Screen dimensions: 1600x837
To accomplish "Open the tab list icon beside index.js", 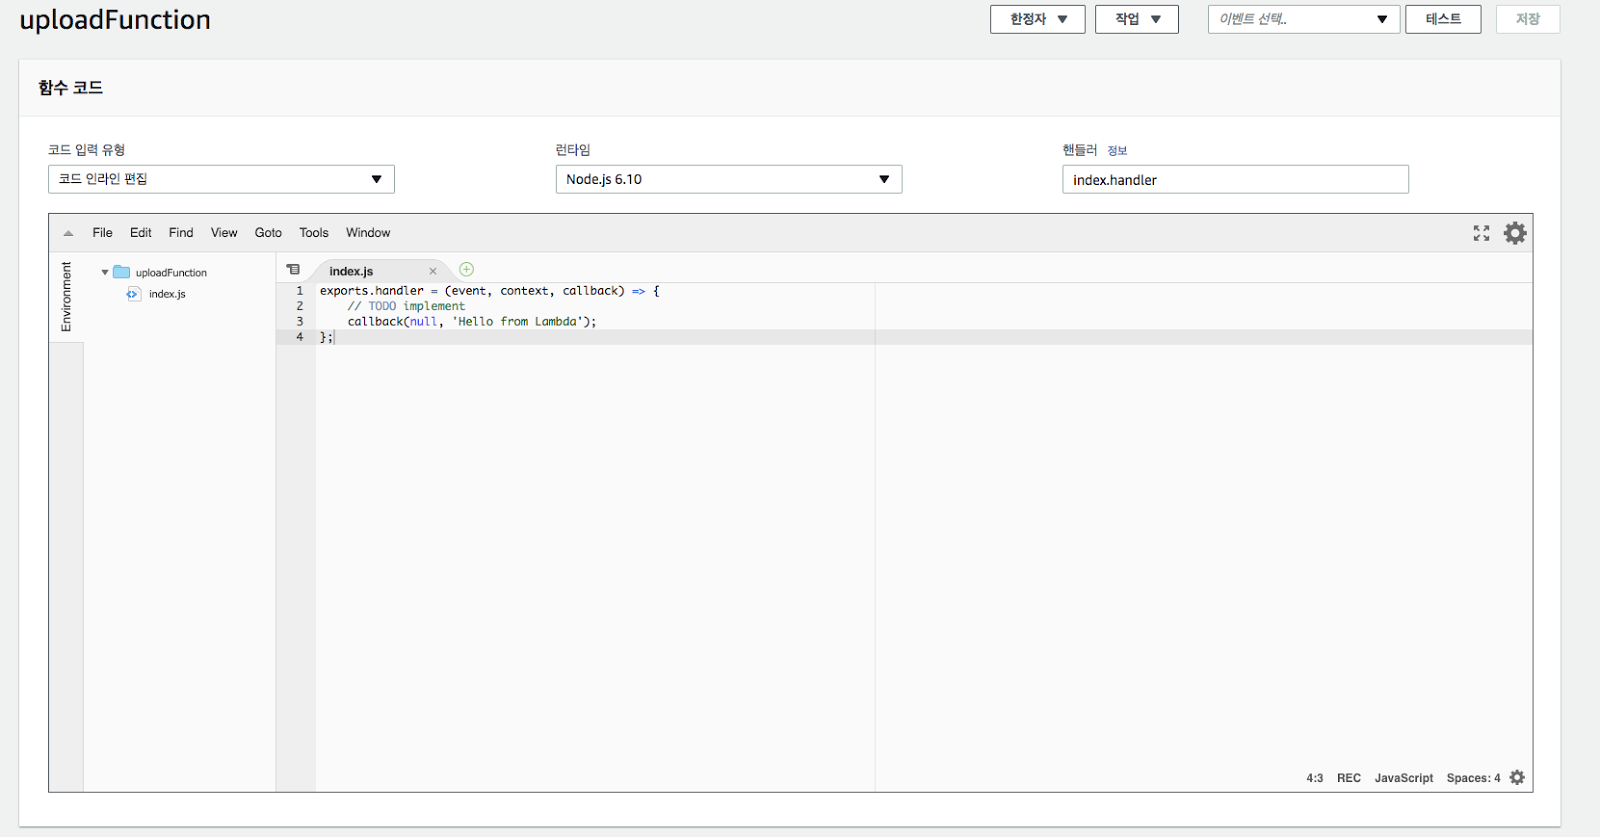I will click(x=293, y=269).
